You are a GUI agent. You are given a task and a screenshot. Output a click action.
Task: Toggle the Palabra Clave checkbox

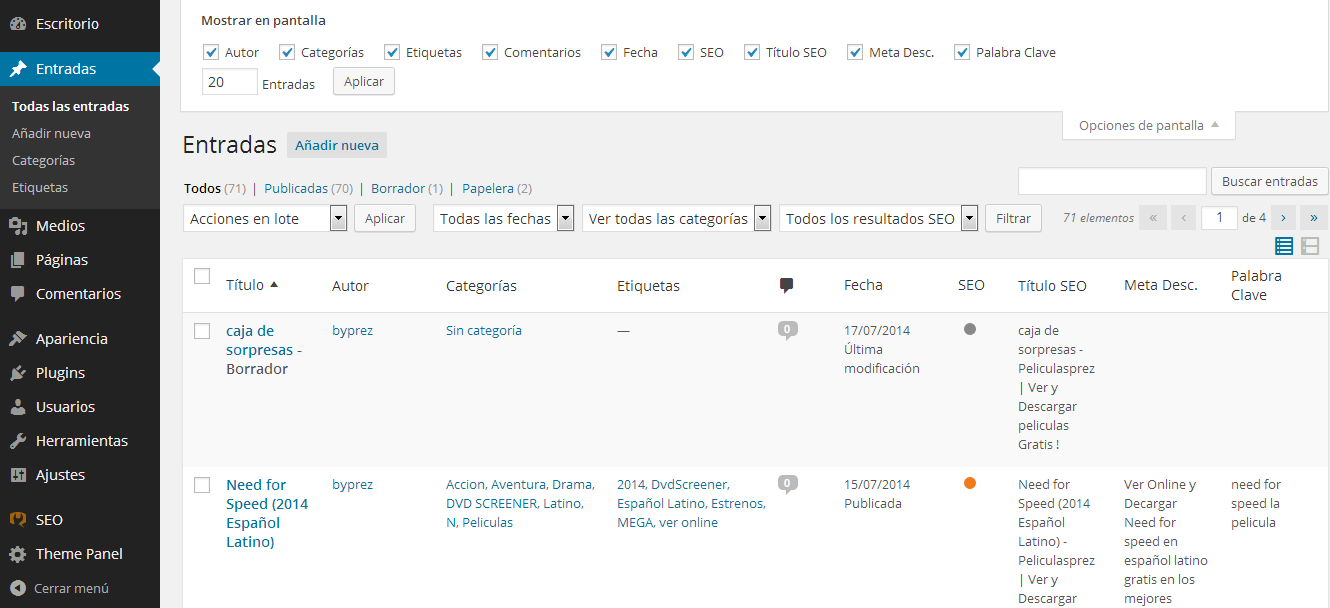coord(962,52)
